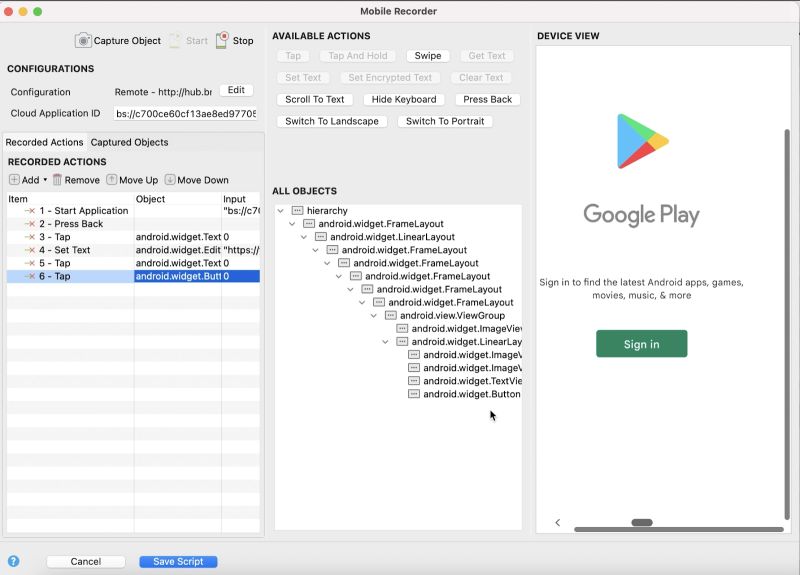The image size is (800, 575).
Task: Collapse the android.view.ViewGroup node
Action: tap(373, 315)
